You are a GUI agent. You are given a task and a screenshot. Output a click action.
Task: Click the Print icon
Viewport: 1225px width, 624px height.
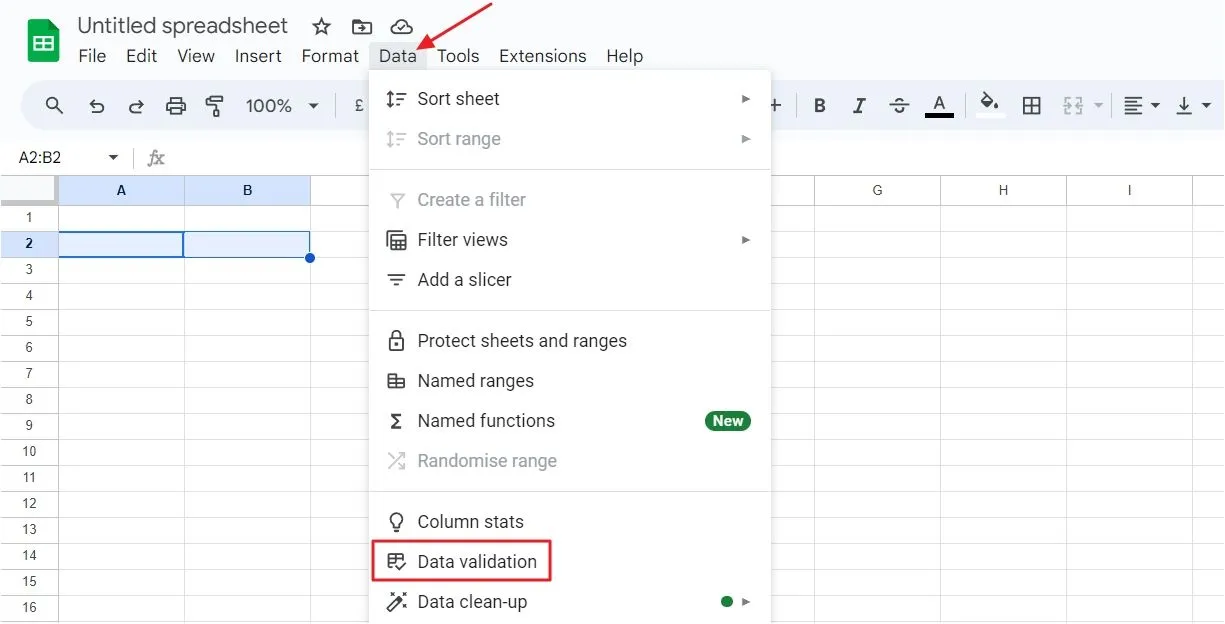tap(176, 105)
